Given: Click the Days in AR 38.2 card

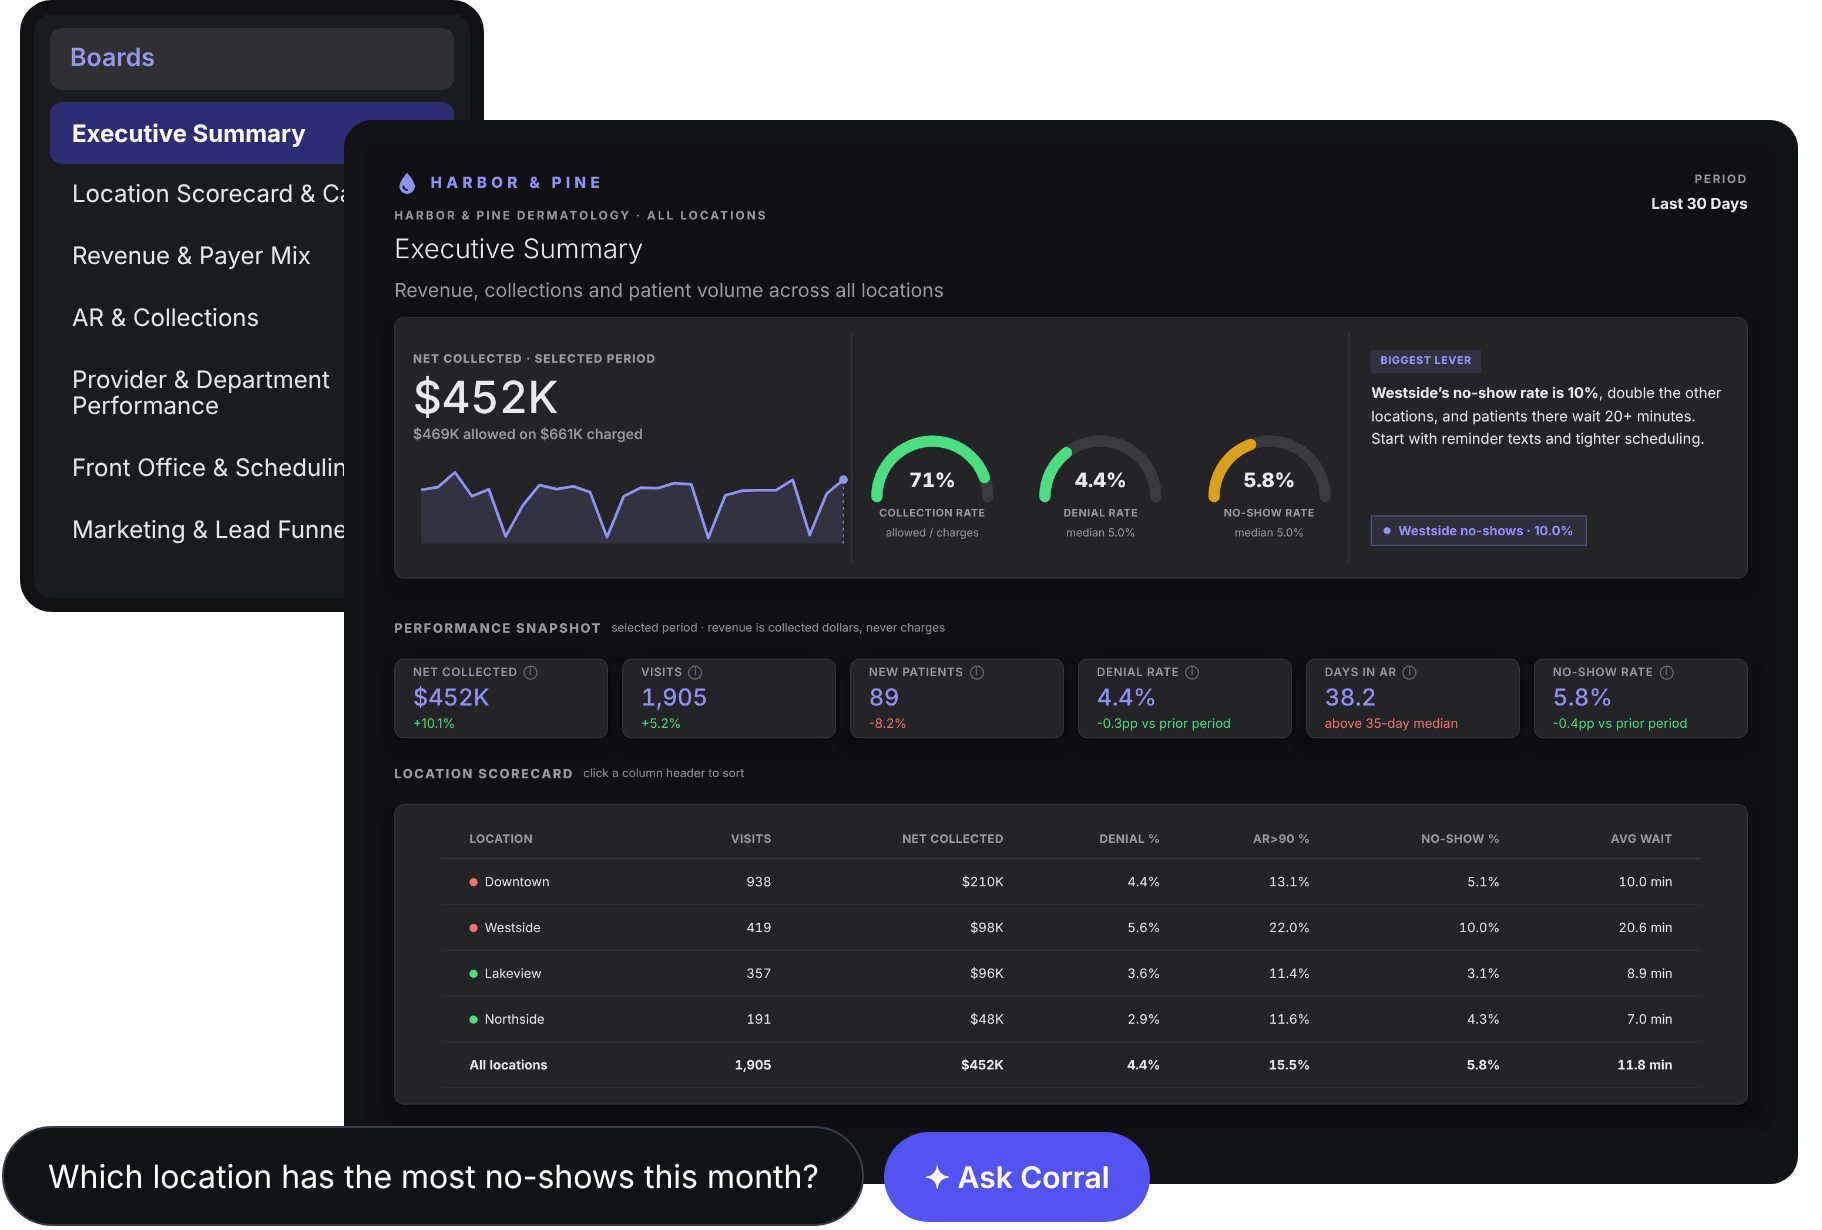Looking at the screenshot, I should (1413, 698).
